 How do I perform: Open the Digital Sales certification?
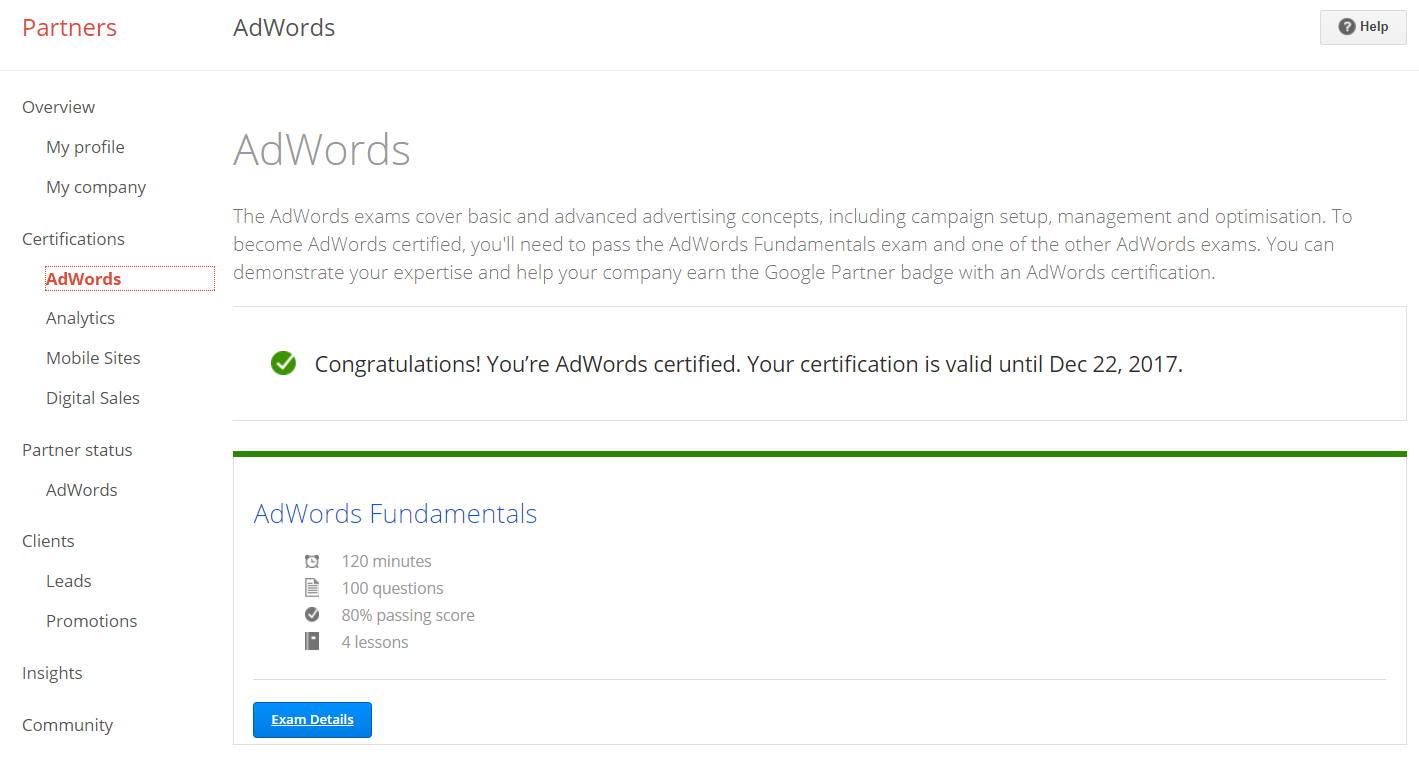pos(92,397)
